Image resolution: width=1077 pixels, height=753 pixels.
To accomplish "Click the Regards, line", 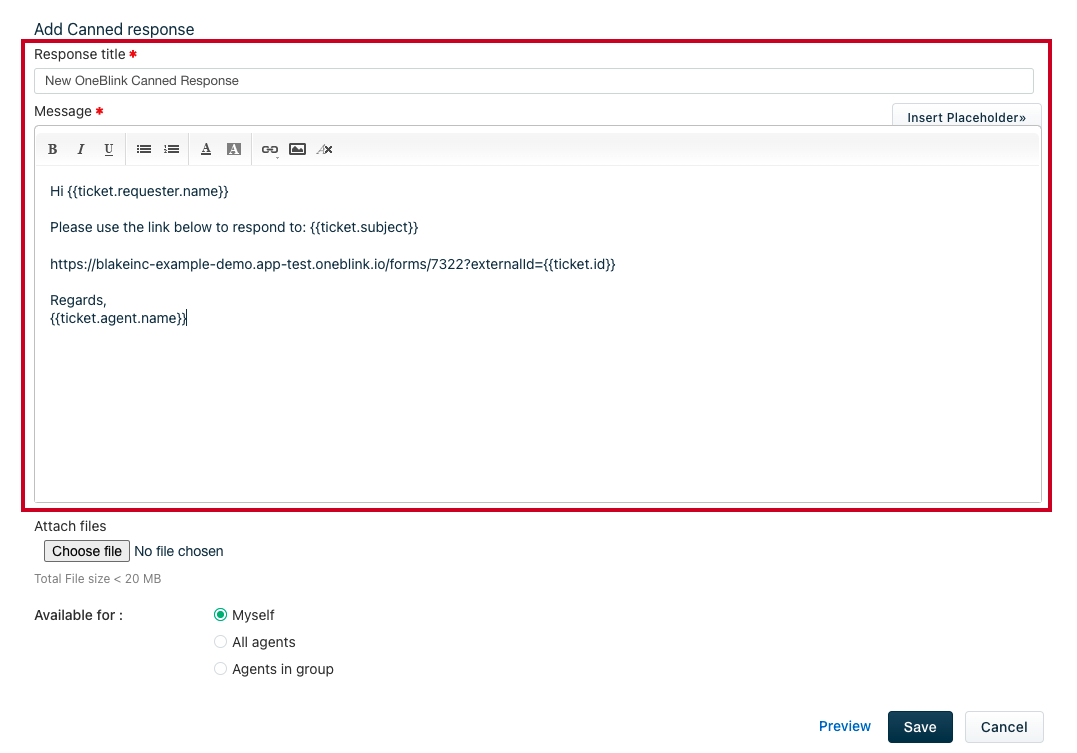I will click(x=78, y=300).
